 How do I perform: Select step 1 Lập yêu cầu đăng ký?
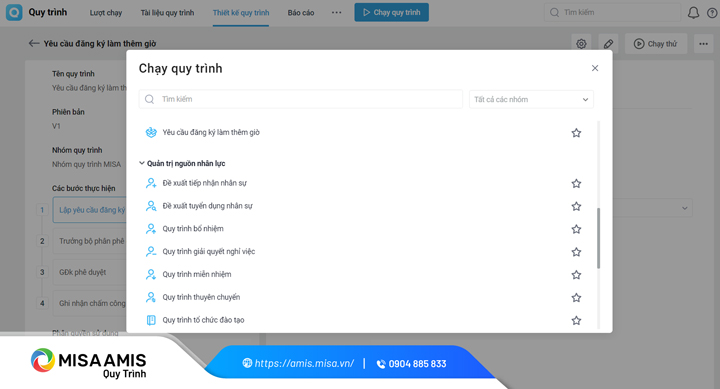pos(90,210)
